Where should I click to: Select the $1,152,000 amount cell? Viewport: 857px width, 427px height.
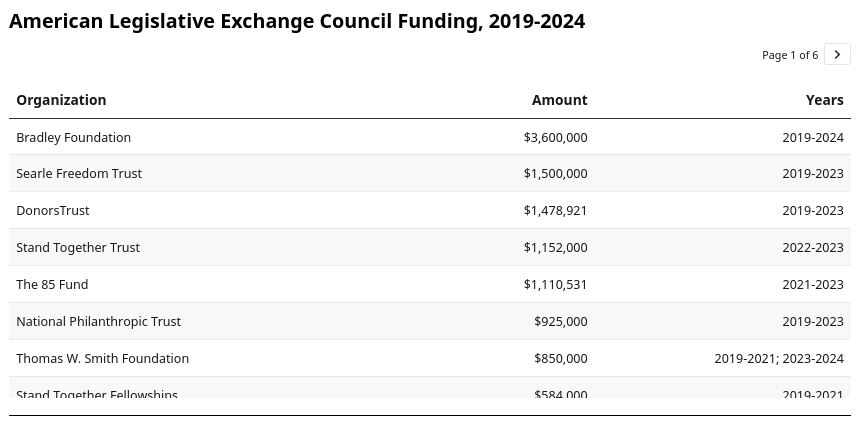point(555,248)
